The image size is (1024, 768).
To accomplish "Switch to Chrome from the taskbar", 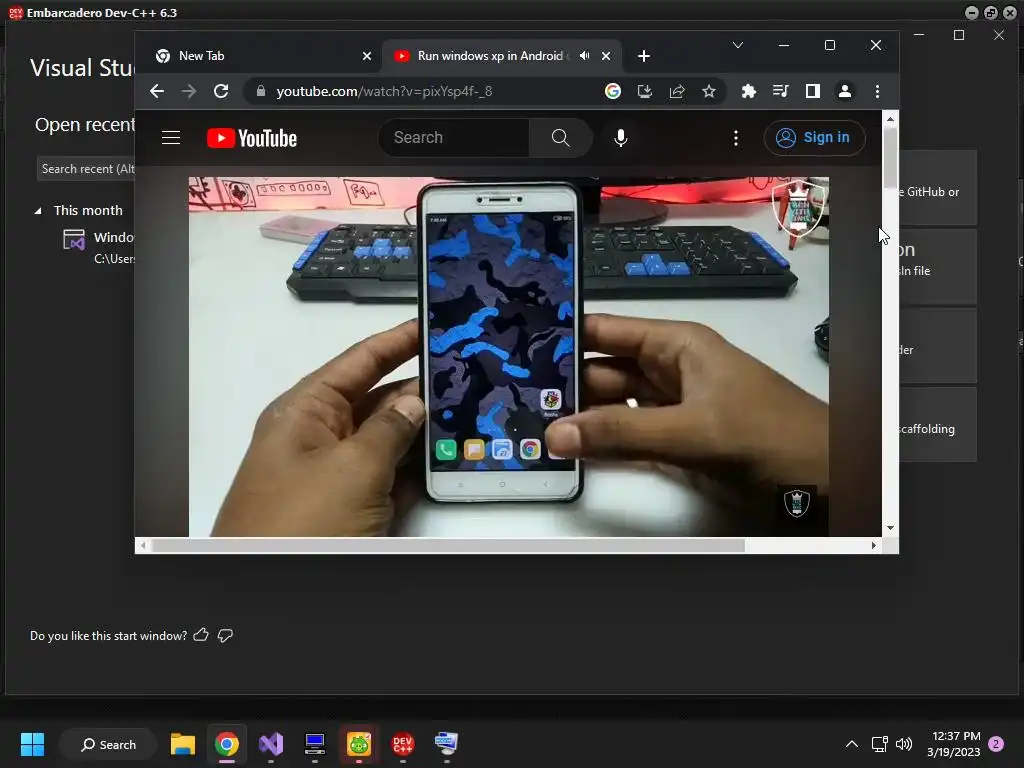I will (227, 744).
